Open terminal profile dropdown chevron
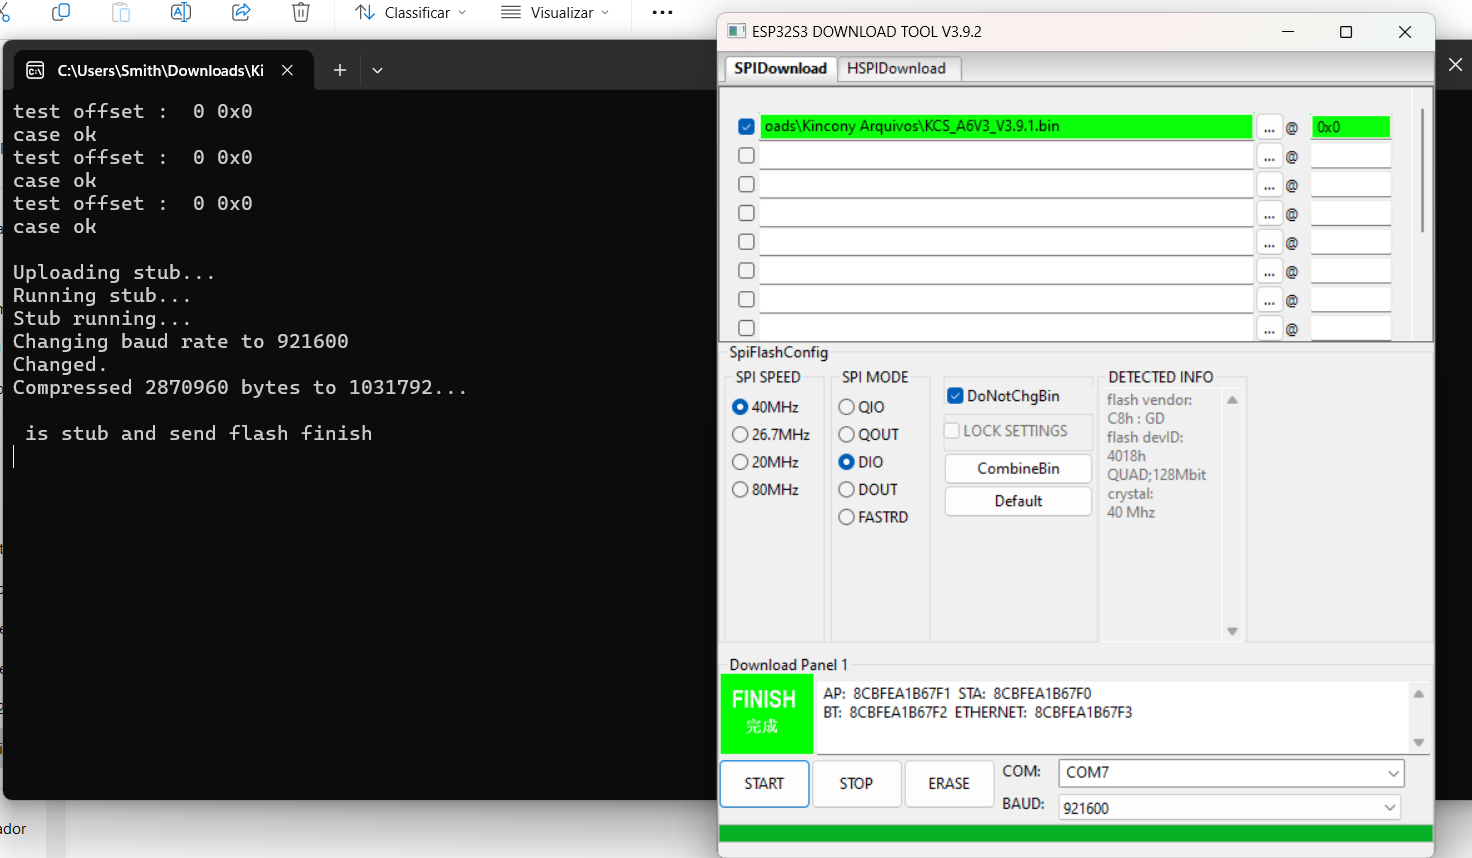This screenshot has width=1472, height=858. click(x=377, y=70)
